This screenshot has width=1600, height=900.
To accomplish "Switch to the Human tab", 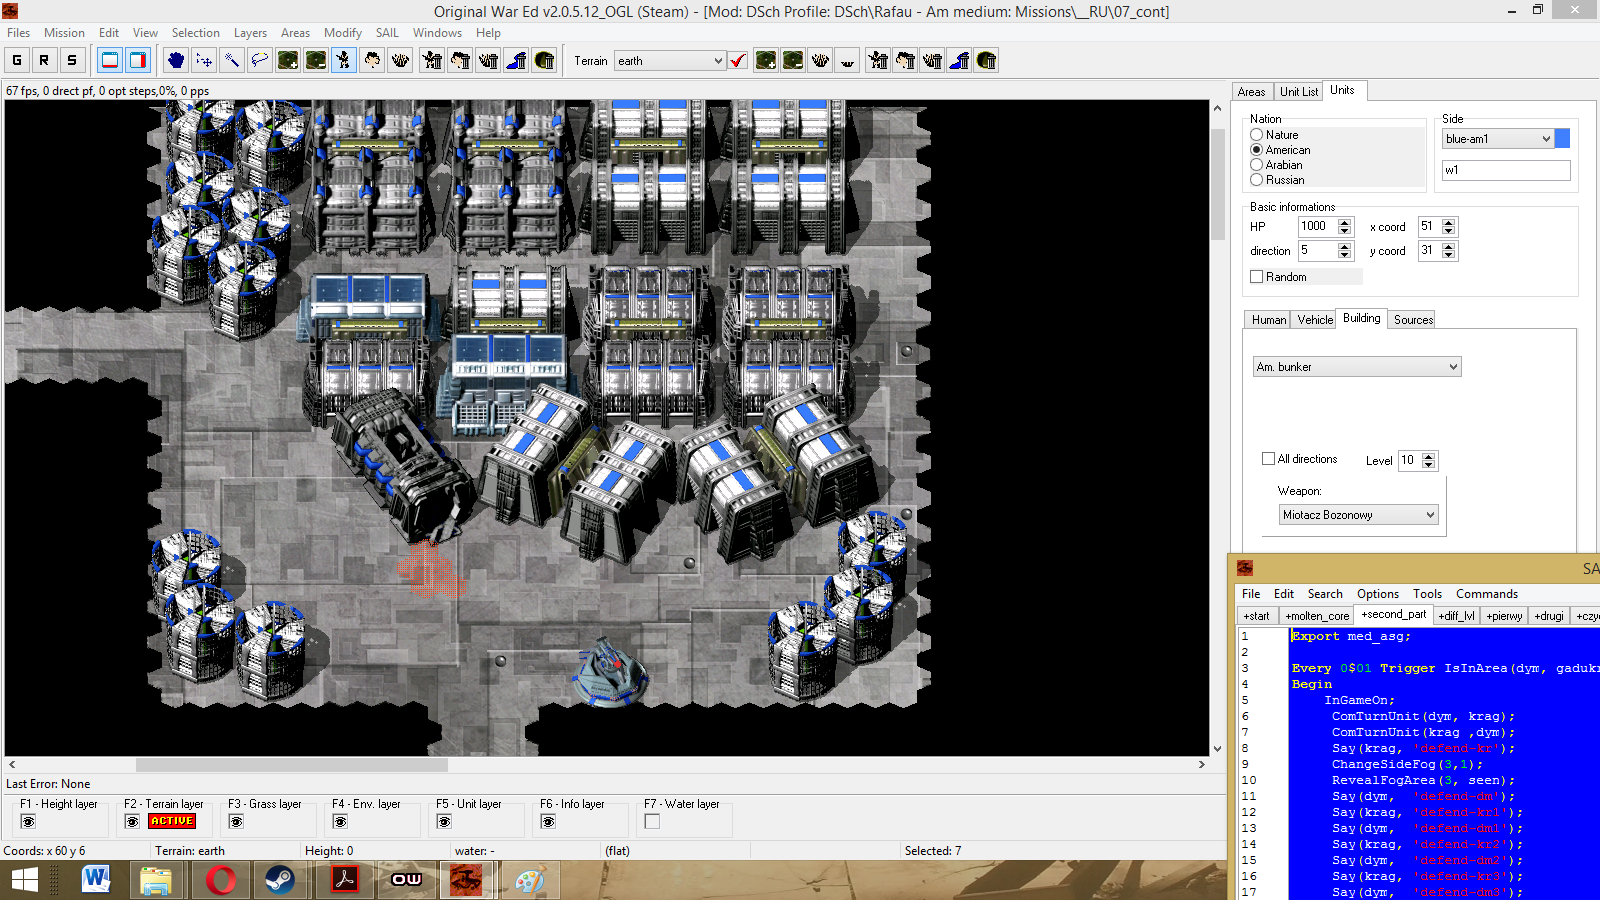I will point(1269,320).
